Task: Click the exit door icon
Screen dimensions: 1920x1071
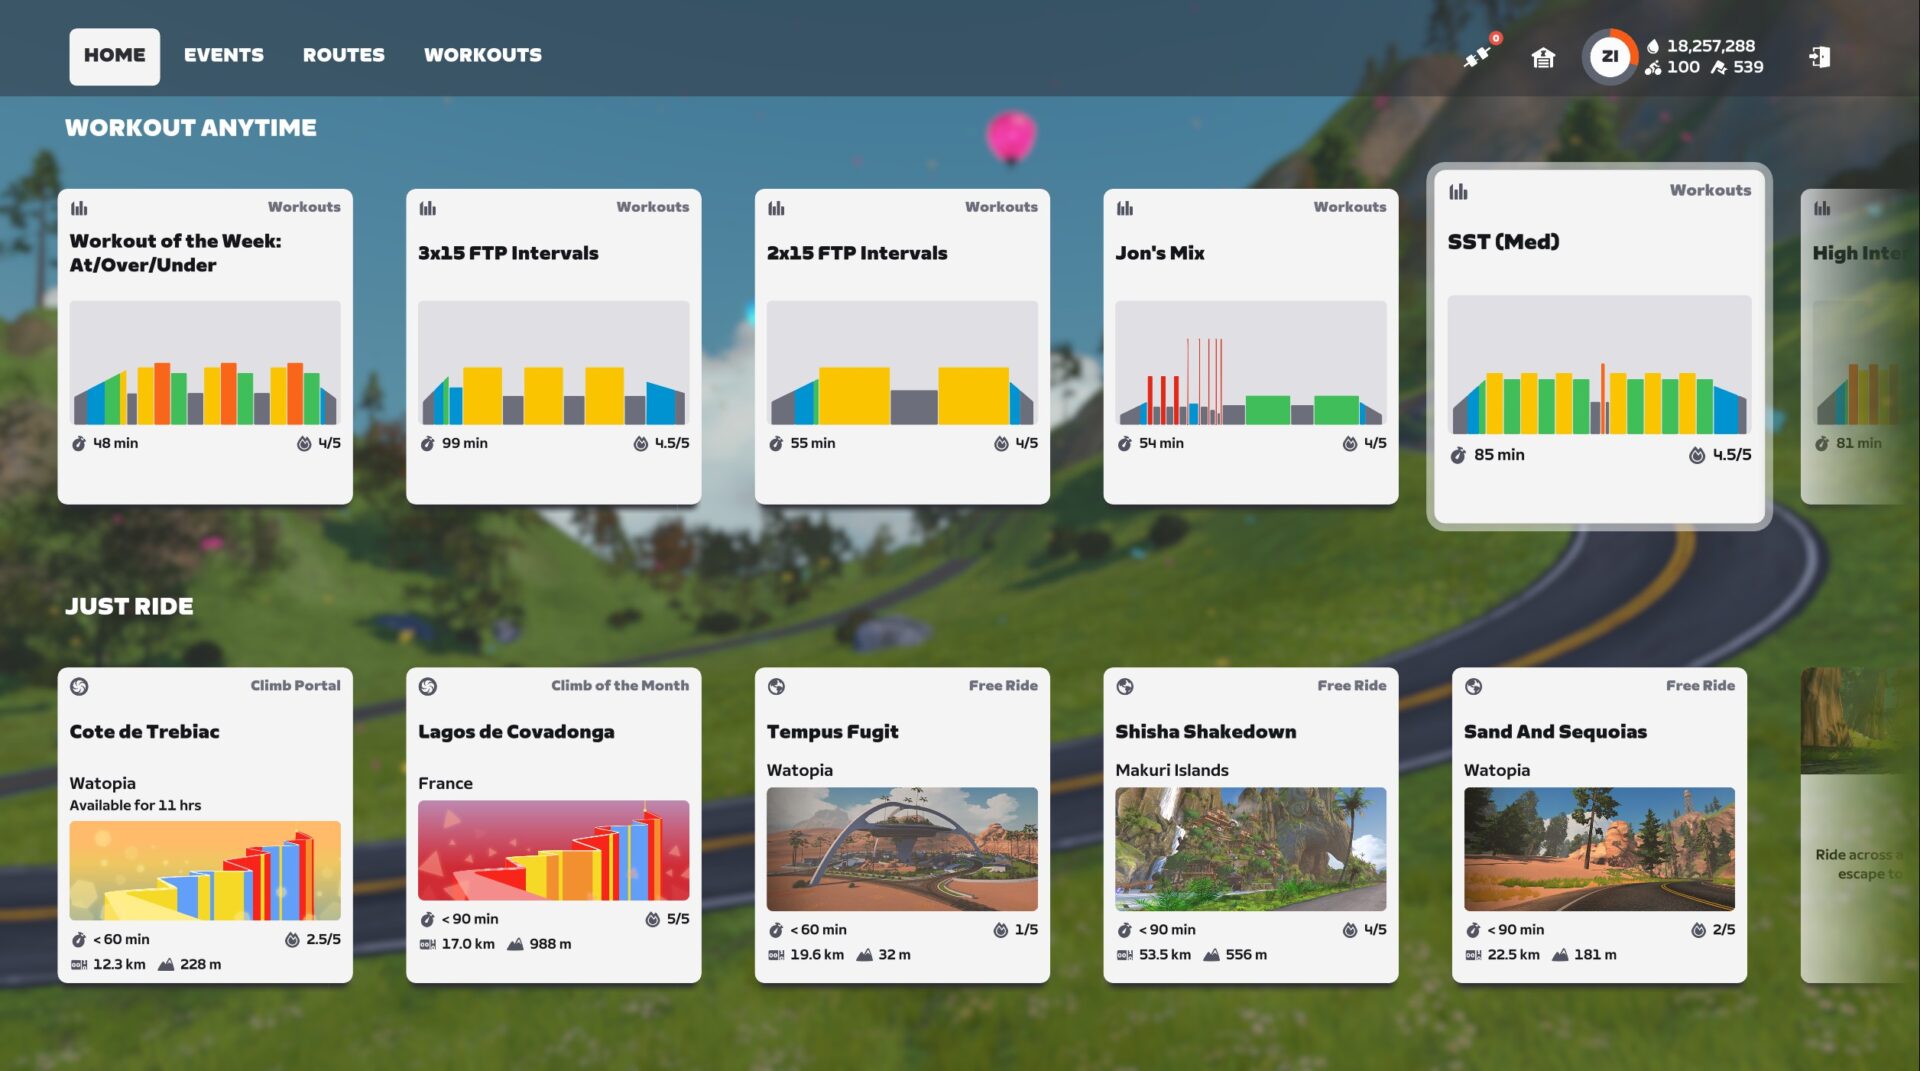Action: (1819, 57)
